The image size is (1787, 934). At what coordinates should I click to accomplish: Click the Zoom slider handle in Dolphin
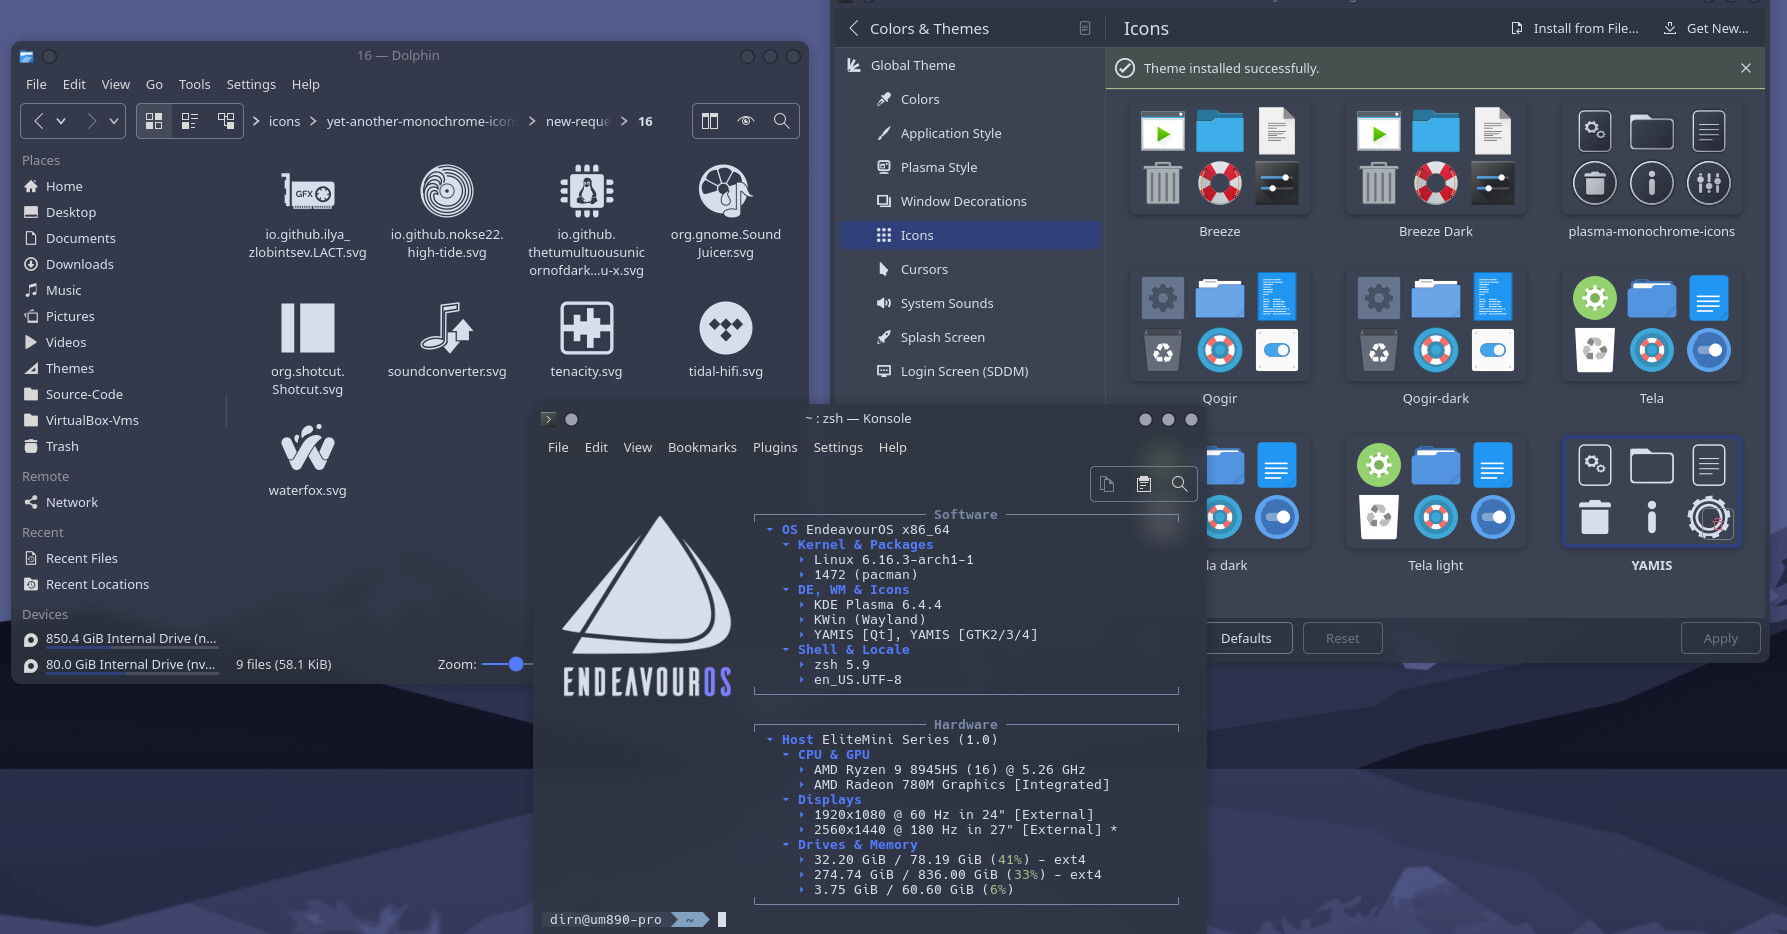pyautogui.click(x=516, y=664)
